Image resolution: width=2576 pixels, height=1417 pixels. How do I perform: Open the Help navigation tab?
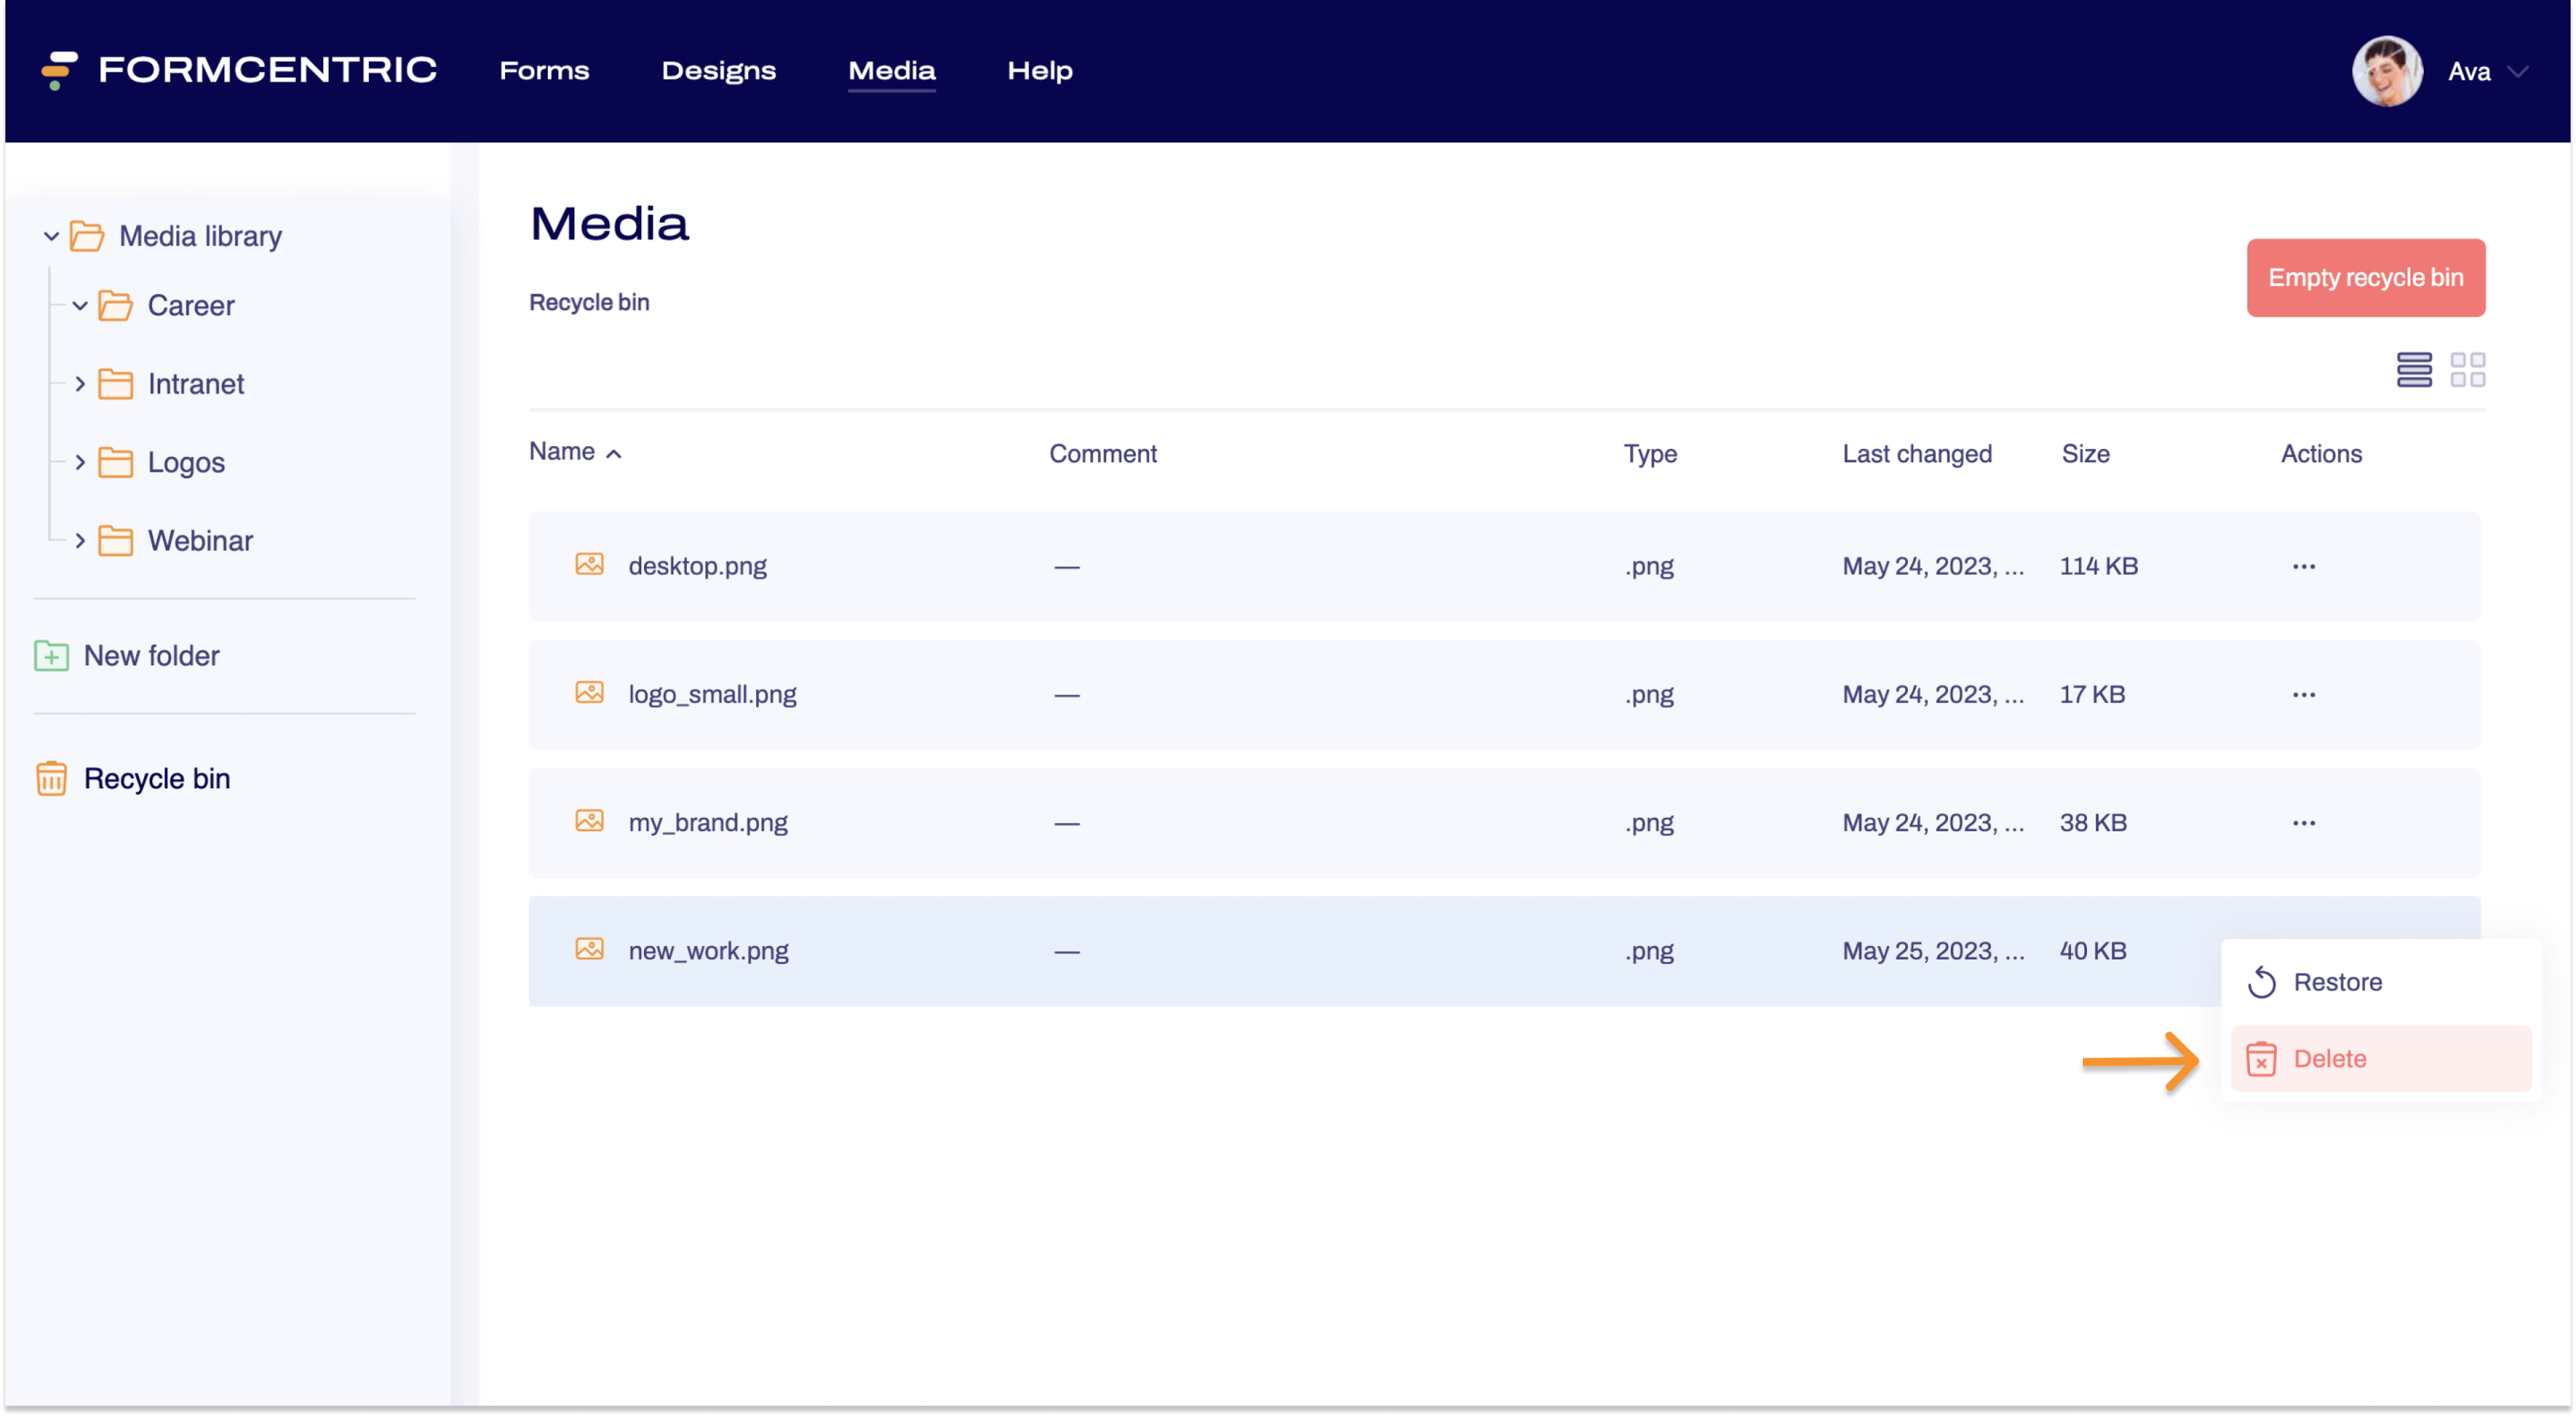1039,71
